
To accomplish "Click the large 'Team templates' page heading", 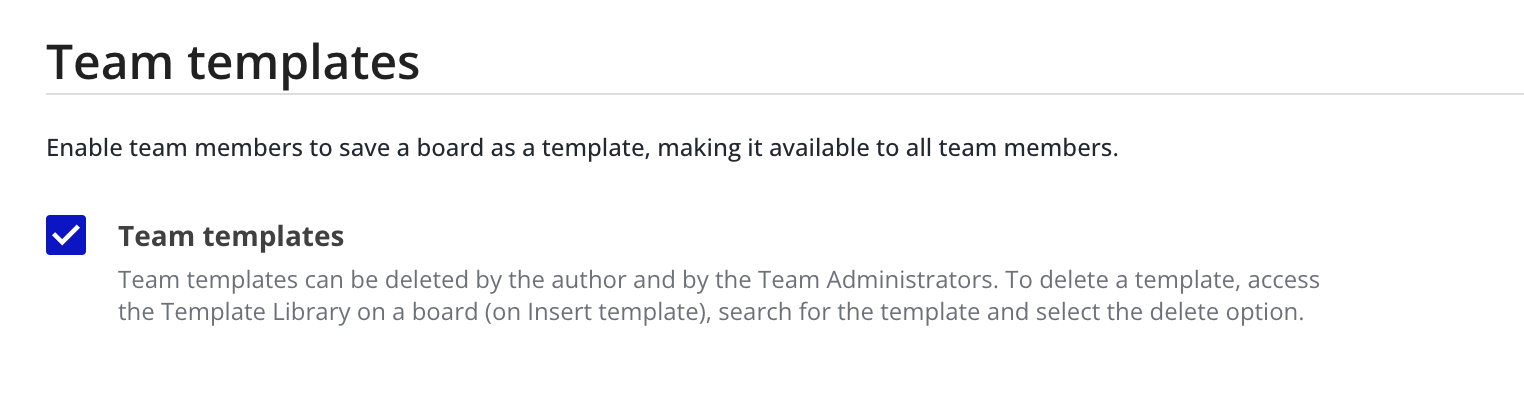I will tap(233, 62).
